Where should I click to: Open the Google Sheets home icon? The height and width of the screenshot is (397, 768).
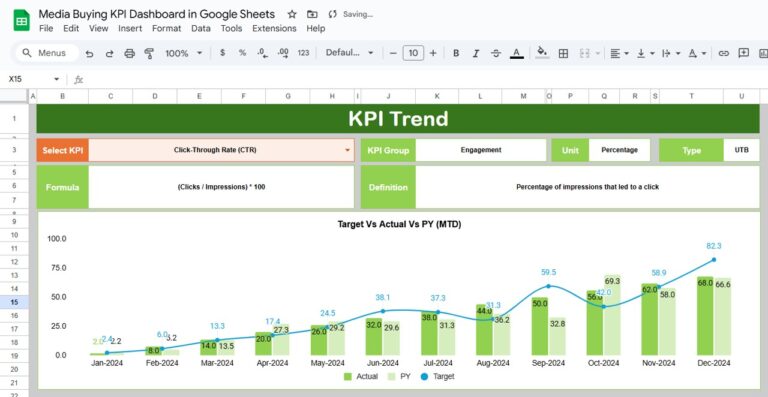(22, 21)
